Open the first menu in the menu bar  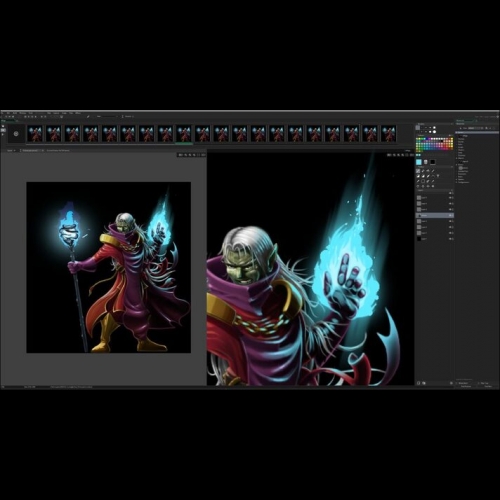click(x=2, y=113)
